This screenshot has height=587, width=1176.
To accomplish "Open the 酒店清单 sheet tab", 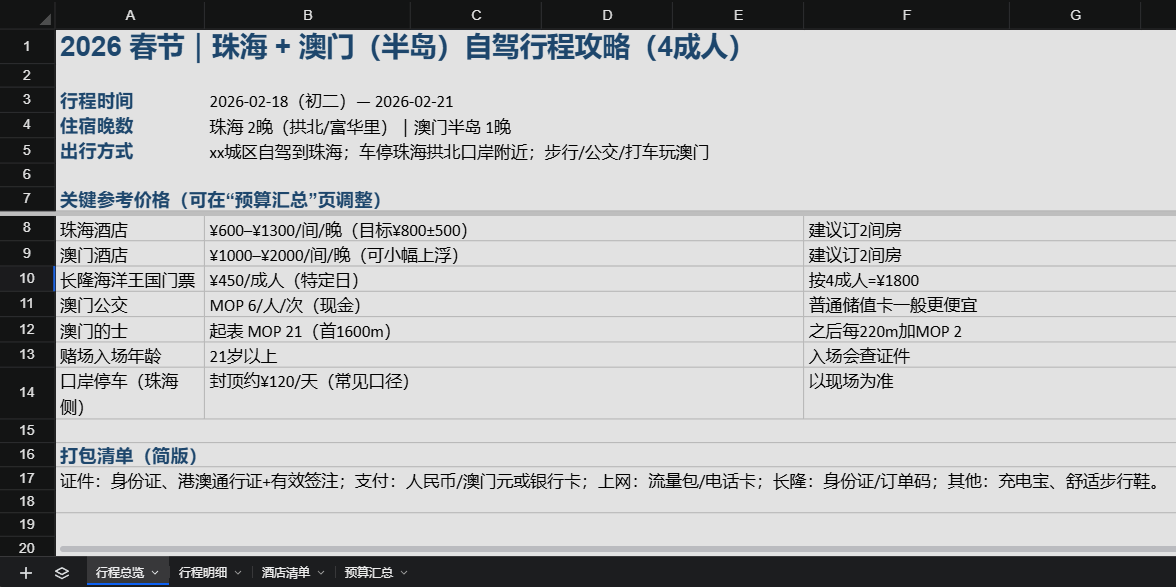I will 286,573.
